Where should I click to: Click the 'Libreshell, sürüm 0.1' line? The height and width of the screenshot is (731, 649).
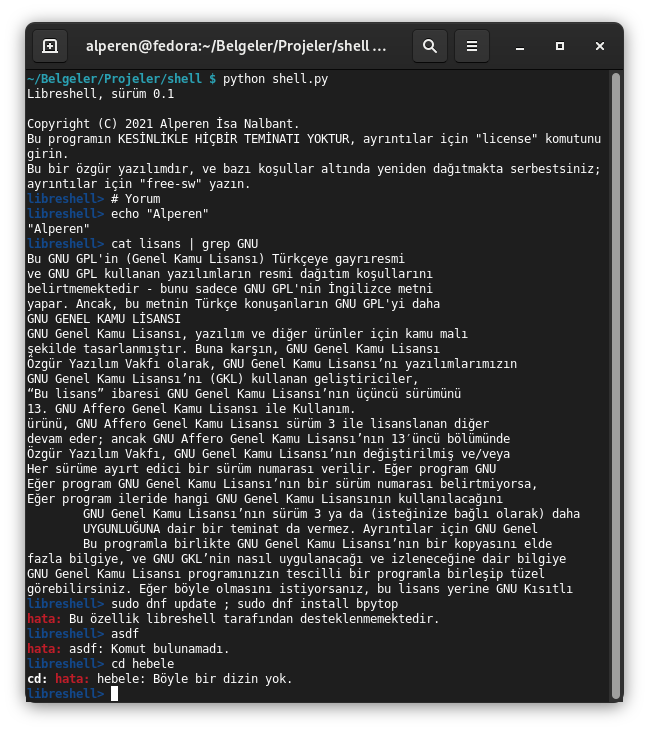tap(101, 94)
